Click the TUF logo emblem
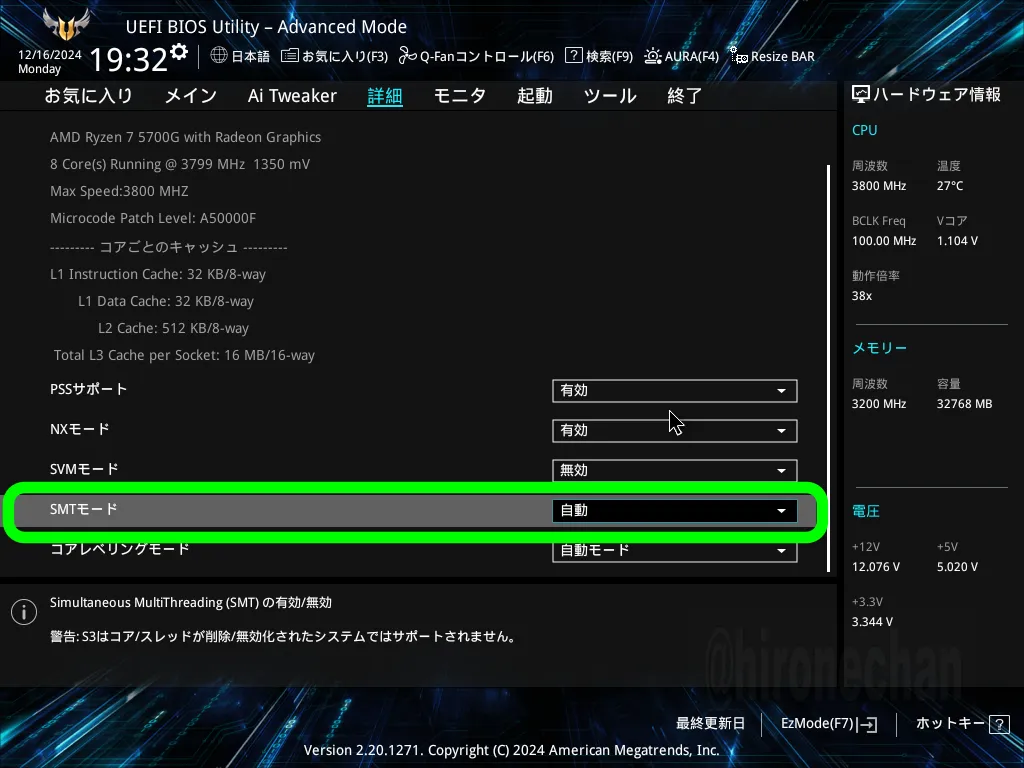The width and height of the screenshot is (1024, 768). 66,25
